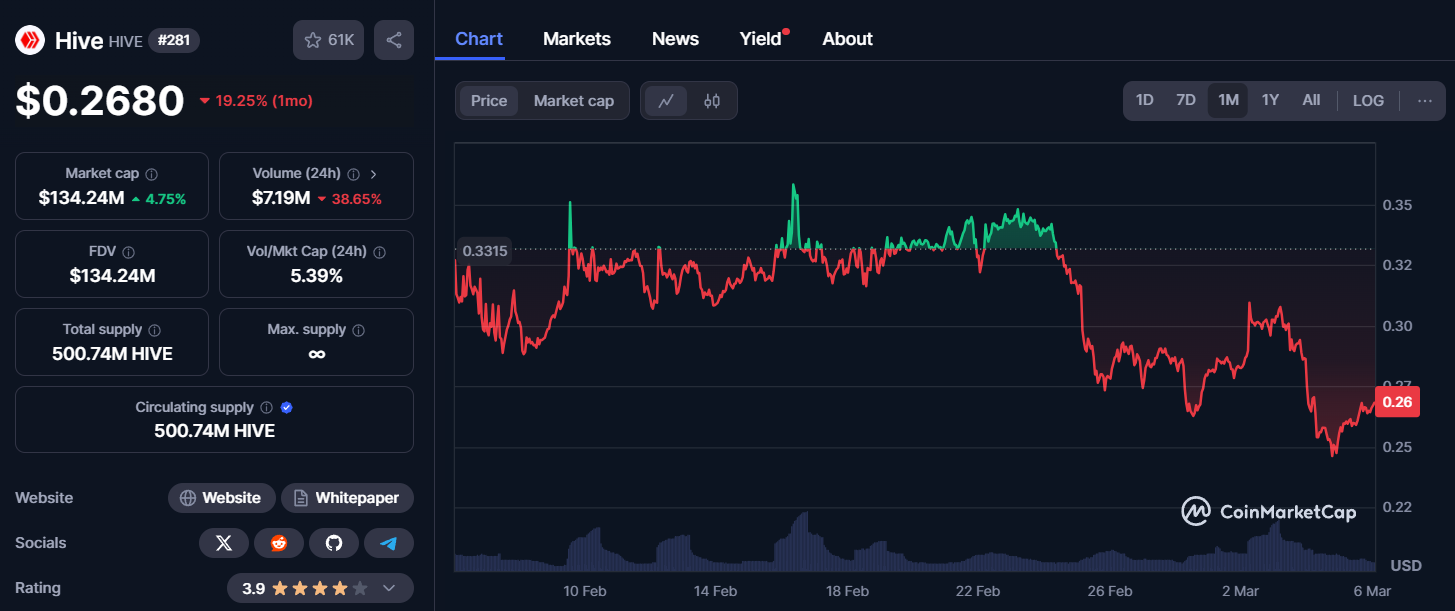The width and height of the screenshot is (1455, 611).
Task: Open Hive's Reddit social link
Action: [x=279, y=543]
